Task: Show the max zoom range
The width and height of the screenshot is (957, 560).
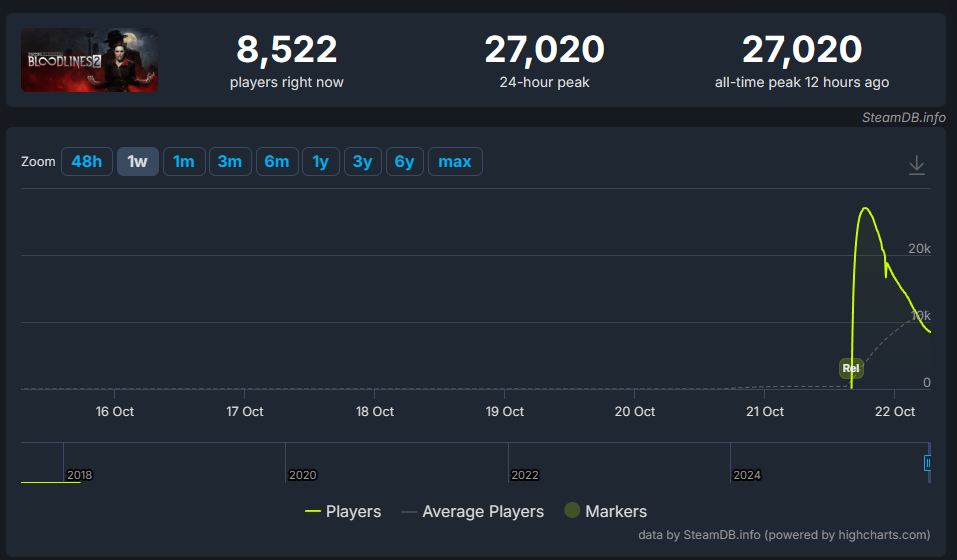Action: pyautogui.click(x=455, y=162)
